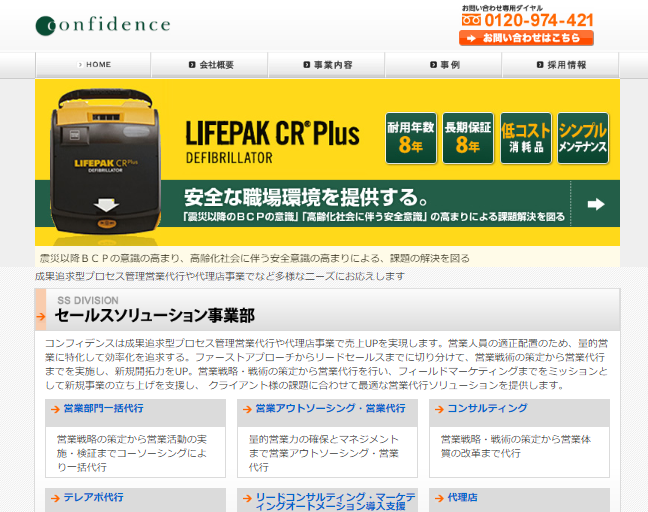Screen dimensions: 648x512
Task: Click the arrow icon beside テレアポ代行
Action: (55, 498)
